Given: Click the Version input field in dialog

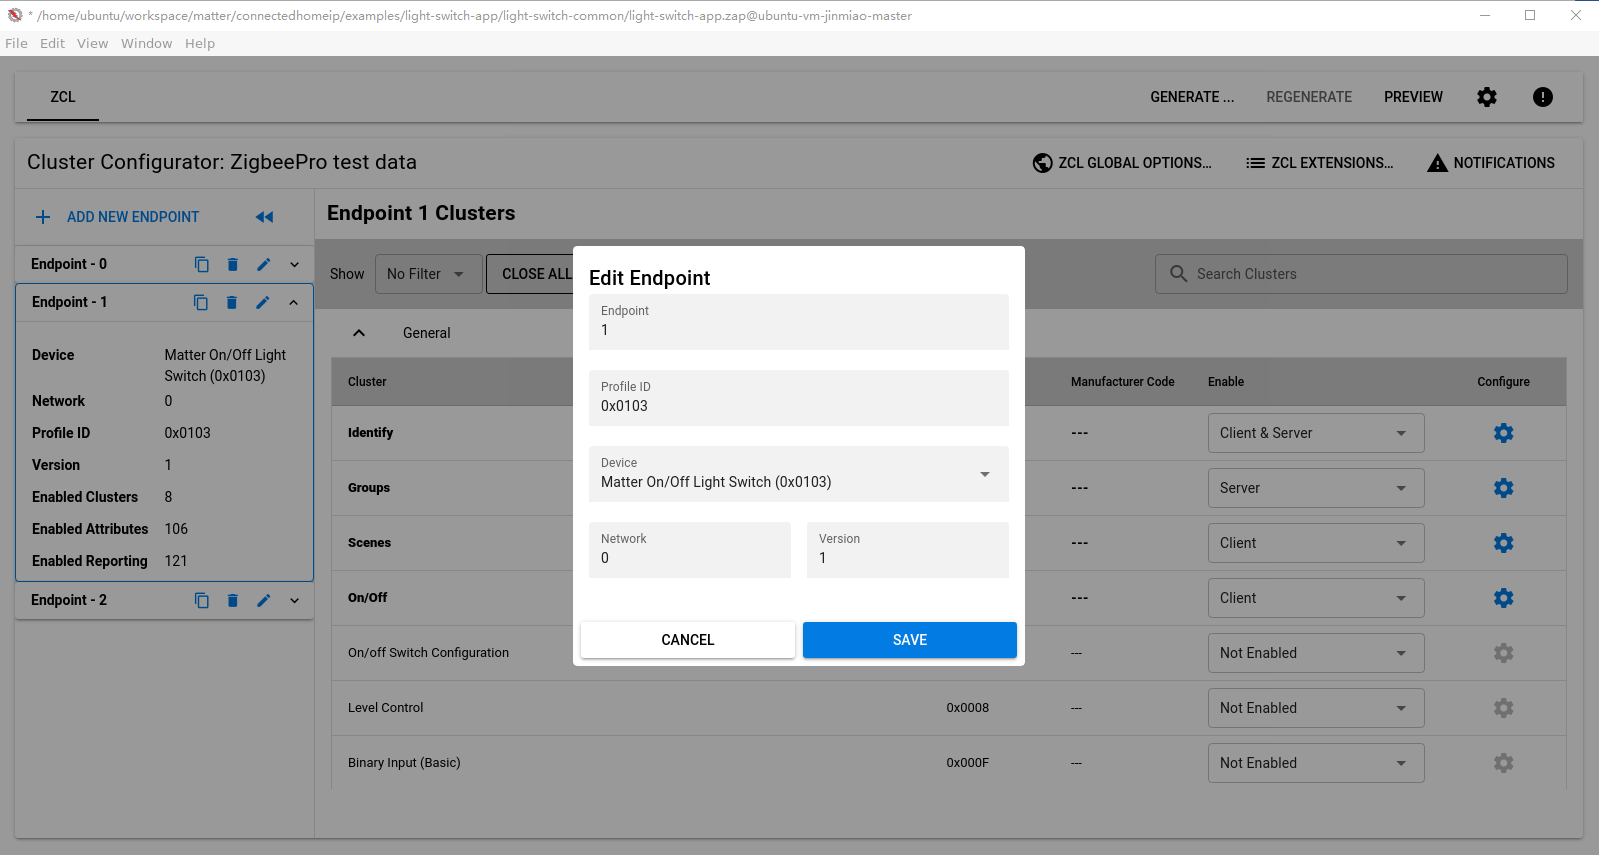Looking at the screenshot, I should pos(908,550).
